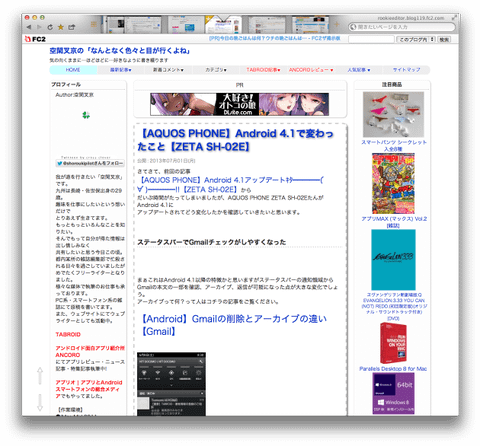The image size is (480, 446).
Task: Click the blog search text field
Action: point(371,39)
